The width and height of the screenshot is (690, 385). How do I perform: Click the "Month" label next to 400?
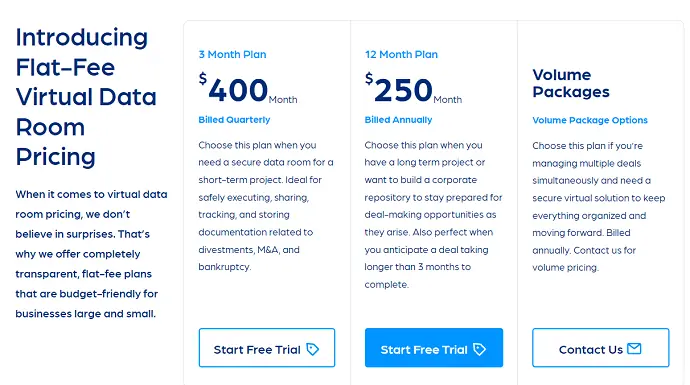click(283, 100)
